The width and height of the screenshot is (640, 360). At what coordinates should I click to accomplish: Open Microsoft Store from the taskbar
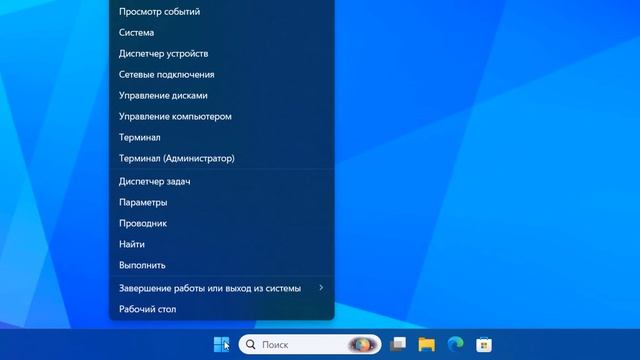484,344
